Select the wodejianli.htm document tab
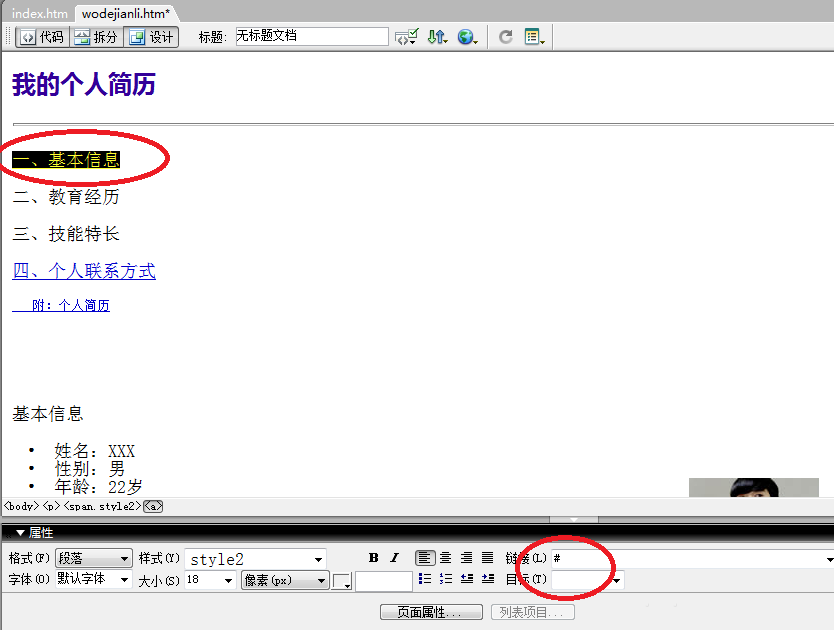This screenshot has height=630, width=834. click(x=126, y=13)
